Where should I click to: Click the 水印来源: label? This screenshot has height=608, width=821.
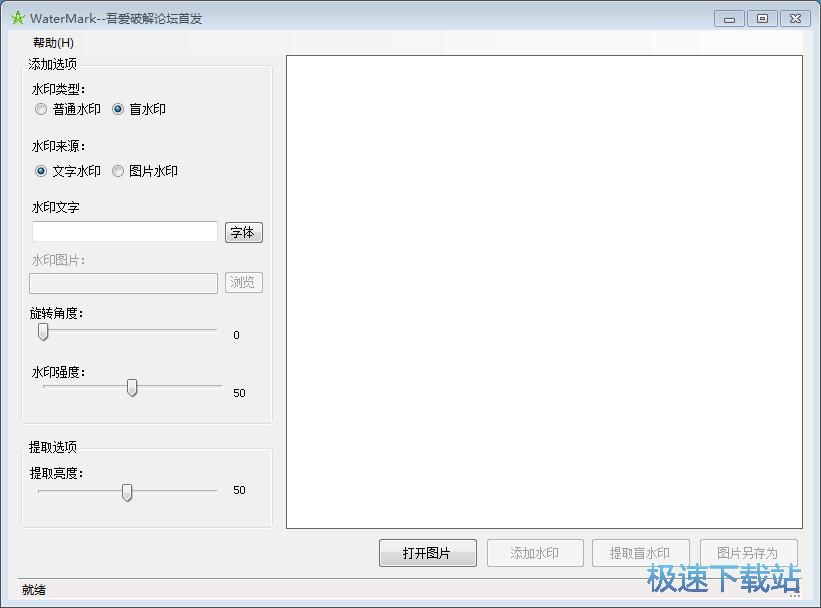58,146
